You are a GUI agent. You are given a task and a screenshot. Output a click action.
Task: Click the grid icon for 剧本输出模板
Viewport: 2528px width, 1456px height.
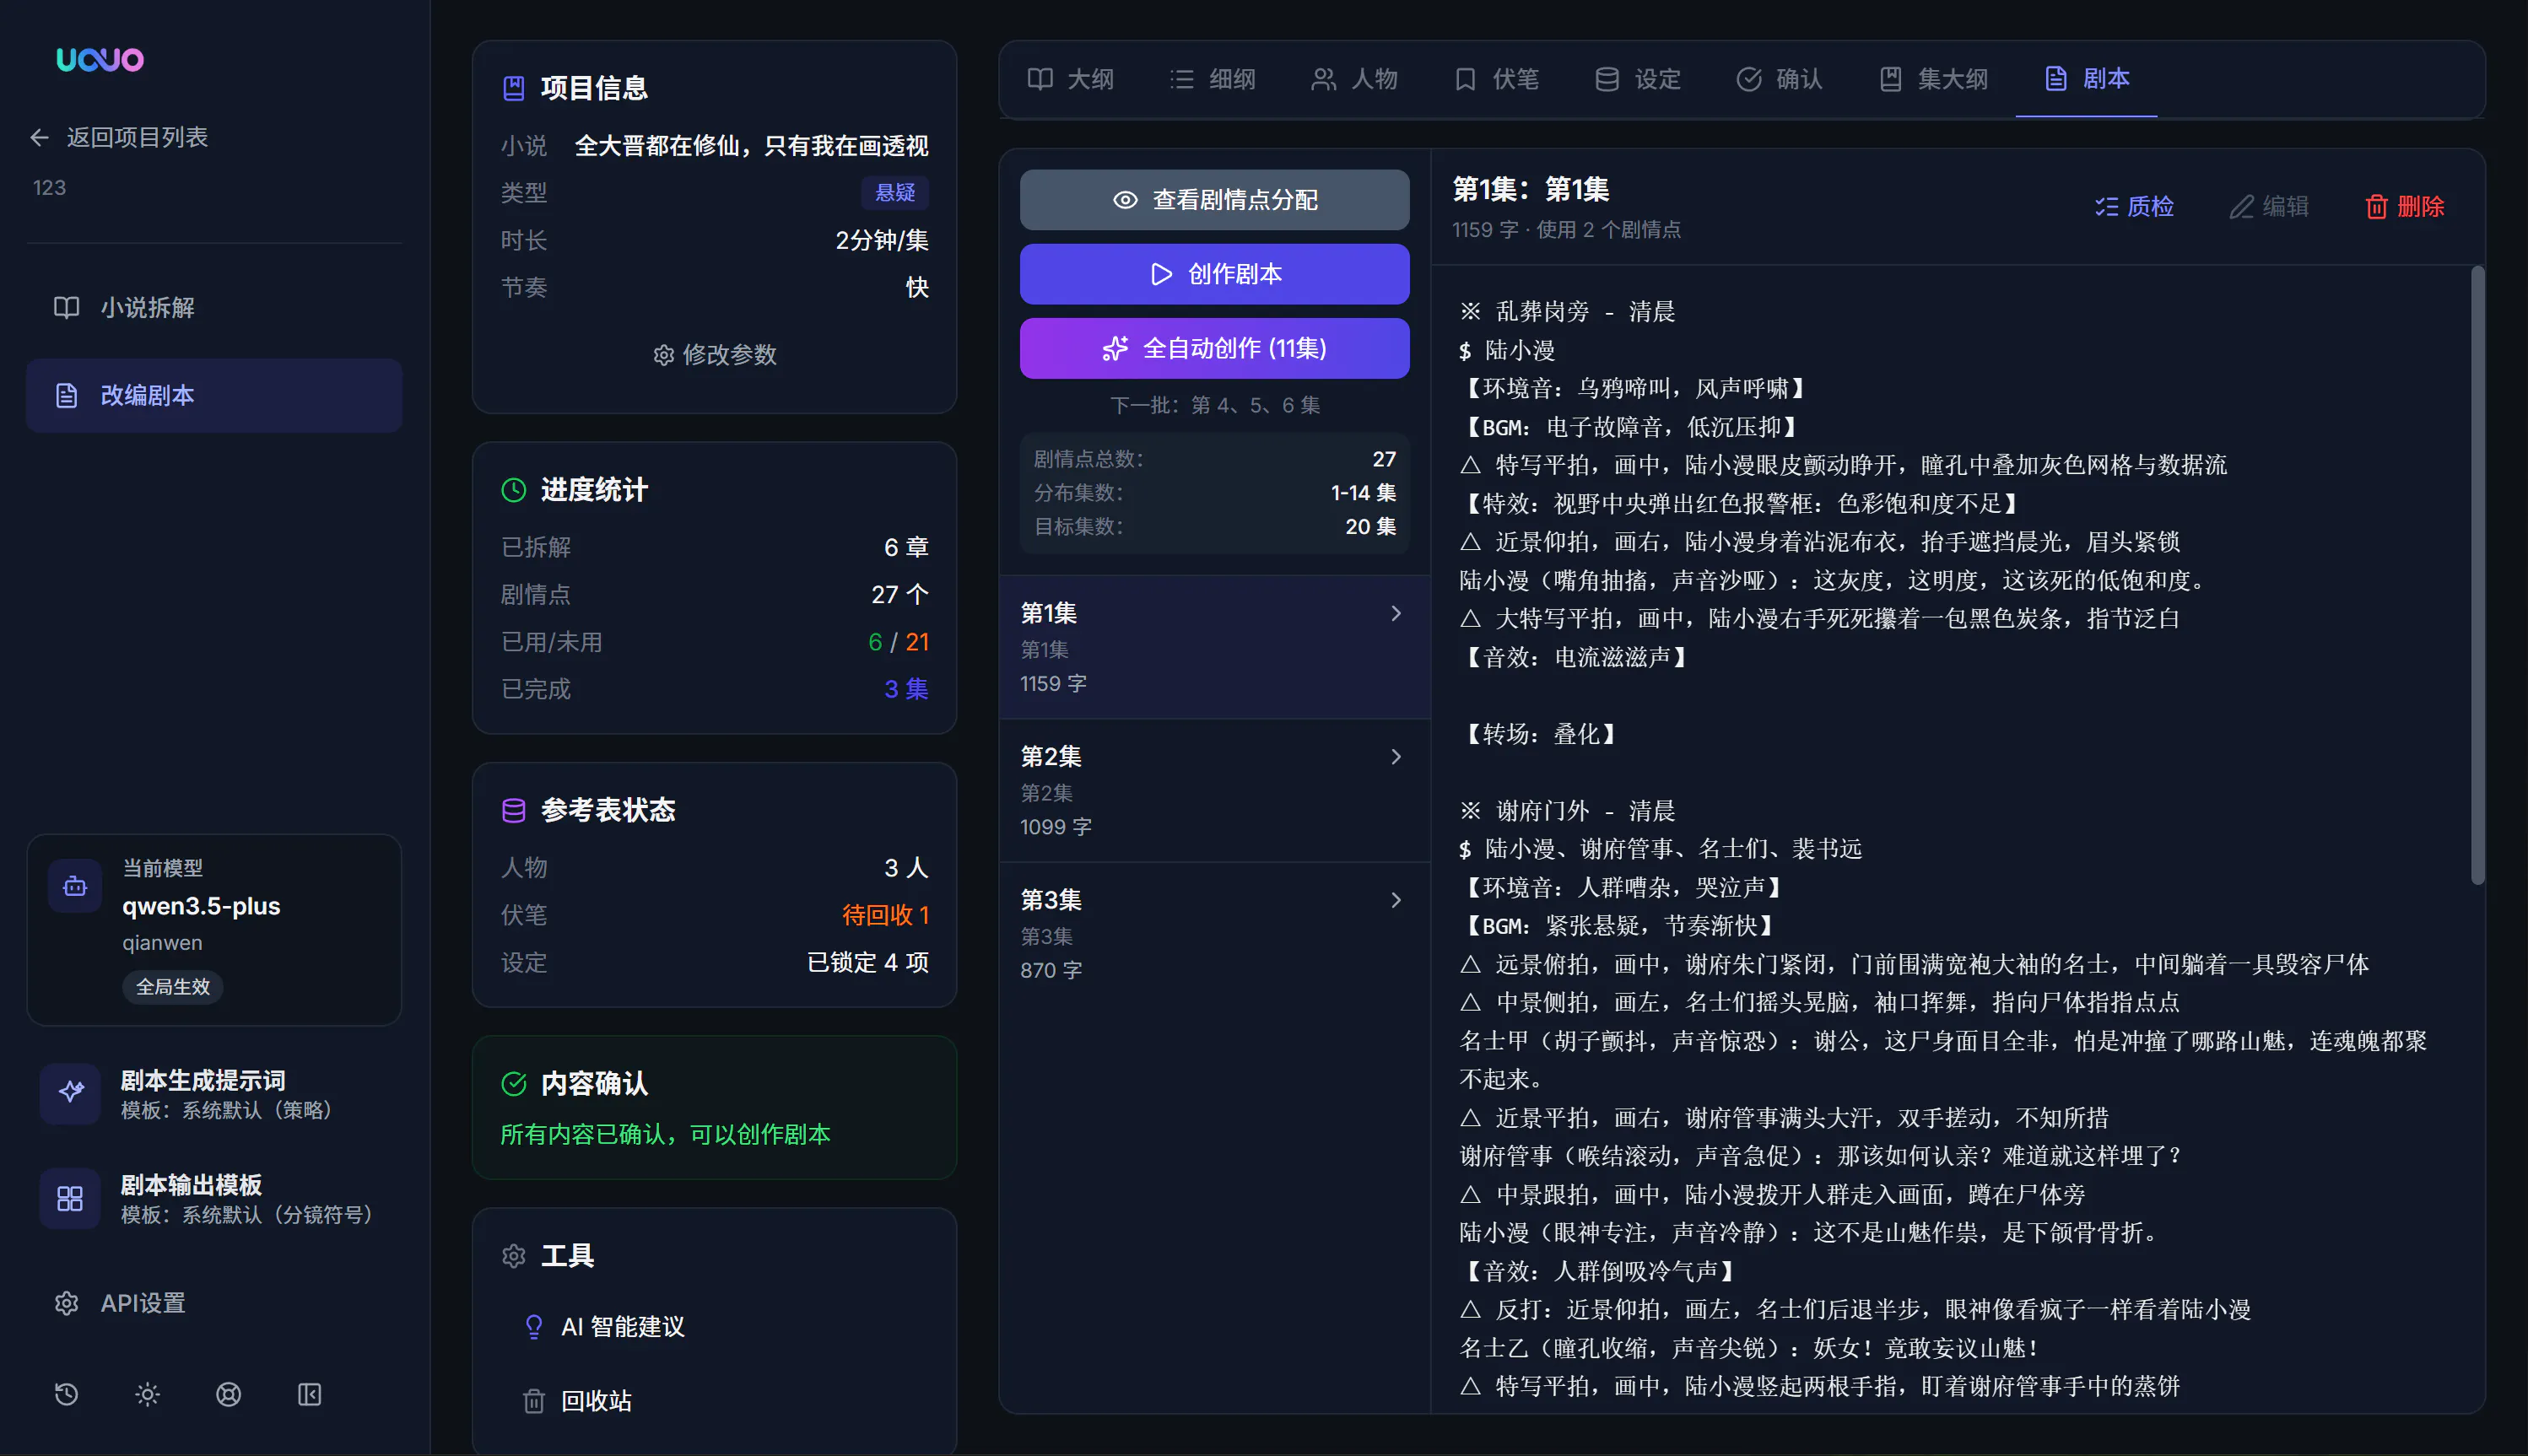(x=70, y=1198)
